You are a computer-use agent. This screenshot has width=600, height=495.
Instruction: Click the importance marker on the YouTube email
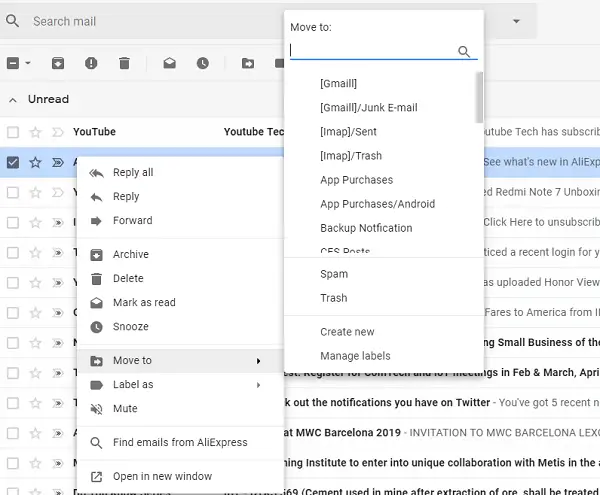(x=58, y=132)
